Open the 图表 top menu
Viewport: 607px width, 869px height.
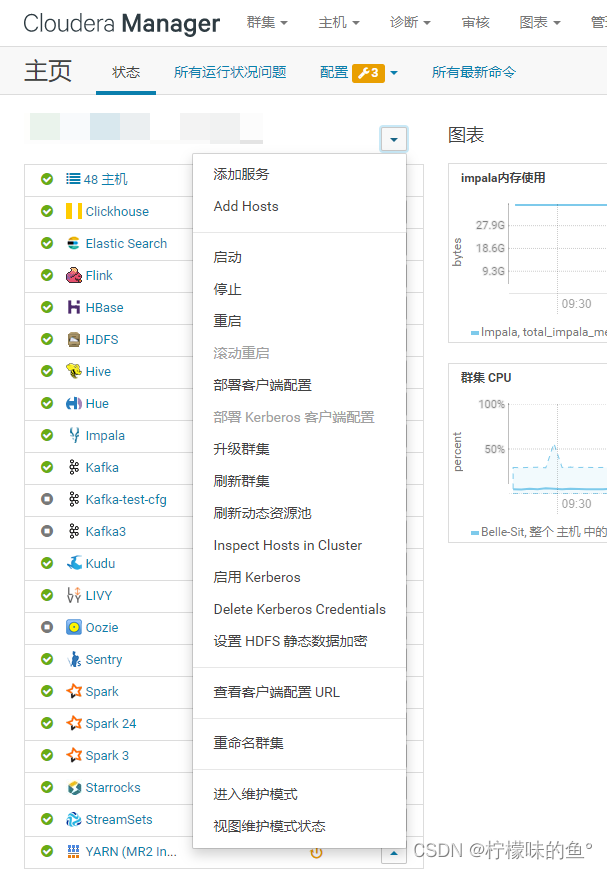coord(540,23)
